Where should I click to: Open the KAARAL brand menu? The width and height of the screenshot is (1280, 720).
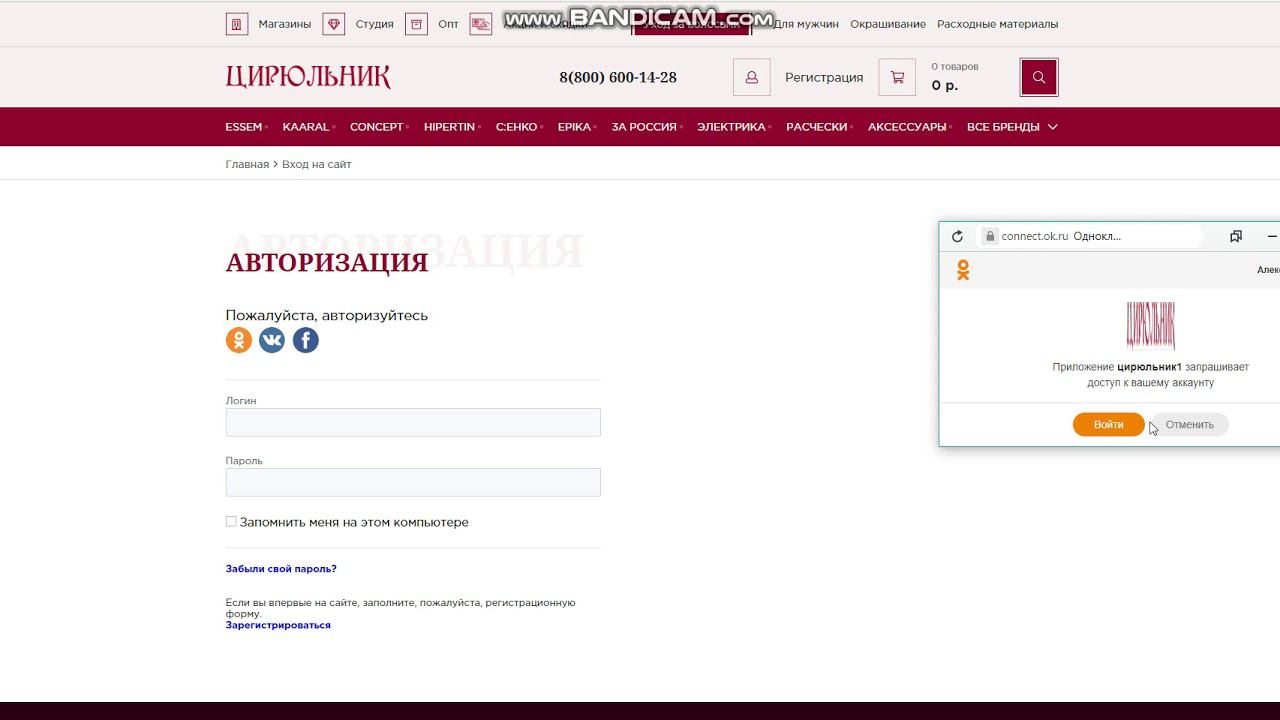point(306,127)
